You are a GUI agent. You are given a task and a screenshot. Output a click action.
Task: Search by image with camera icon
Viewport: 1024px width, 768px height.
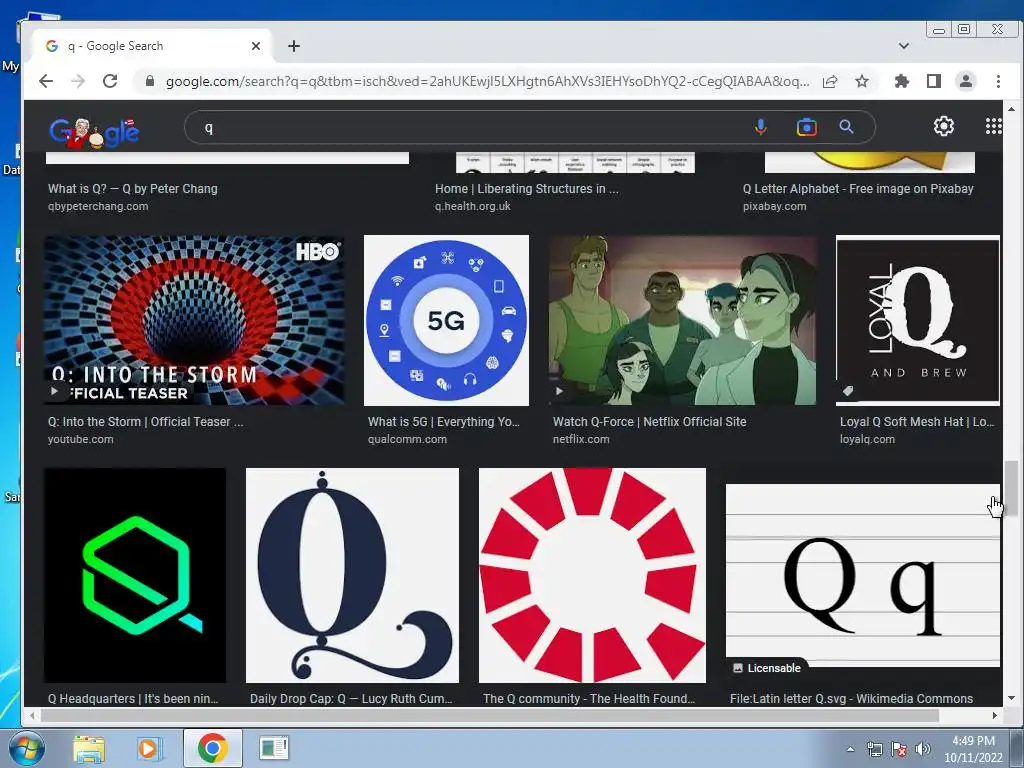pos(807,127)
